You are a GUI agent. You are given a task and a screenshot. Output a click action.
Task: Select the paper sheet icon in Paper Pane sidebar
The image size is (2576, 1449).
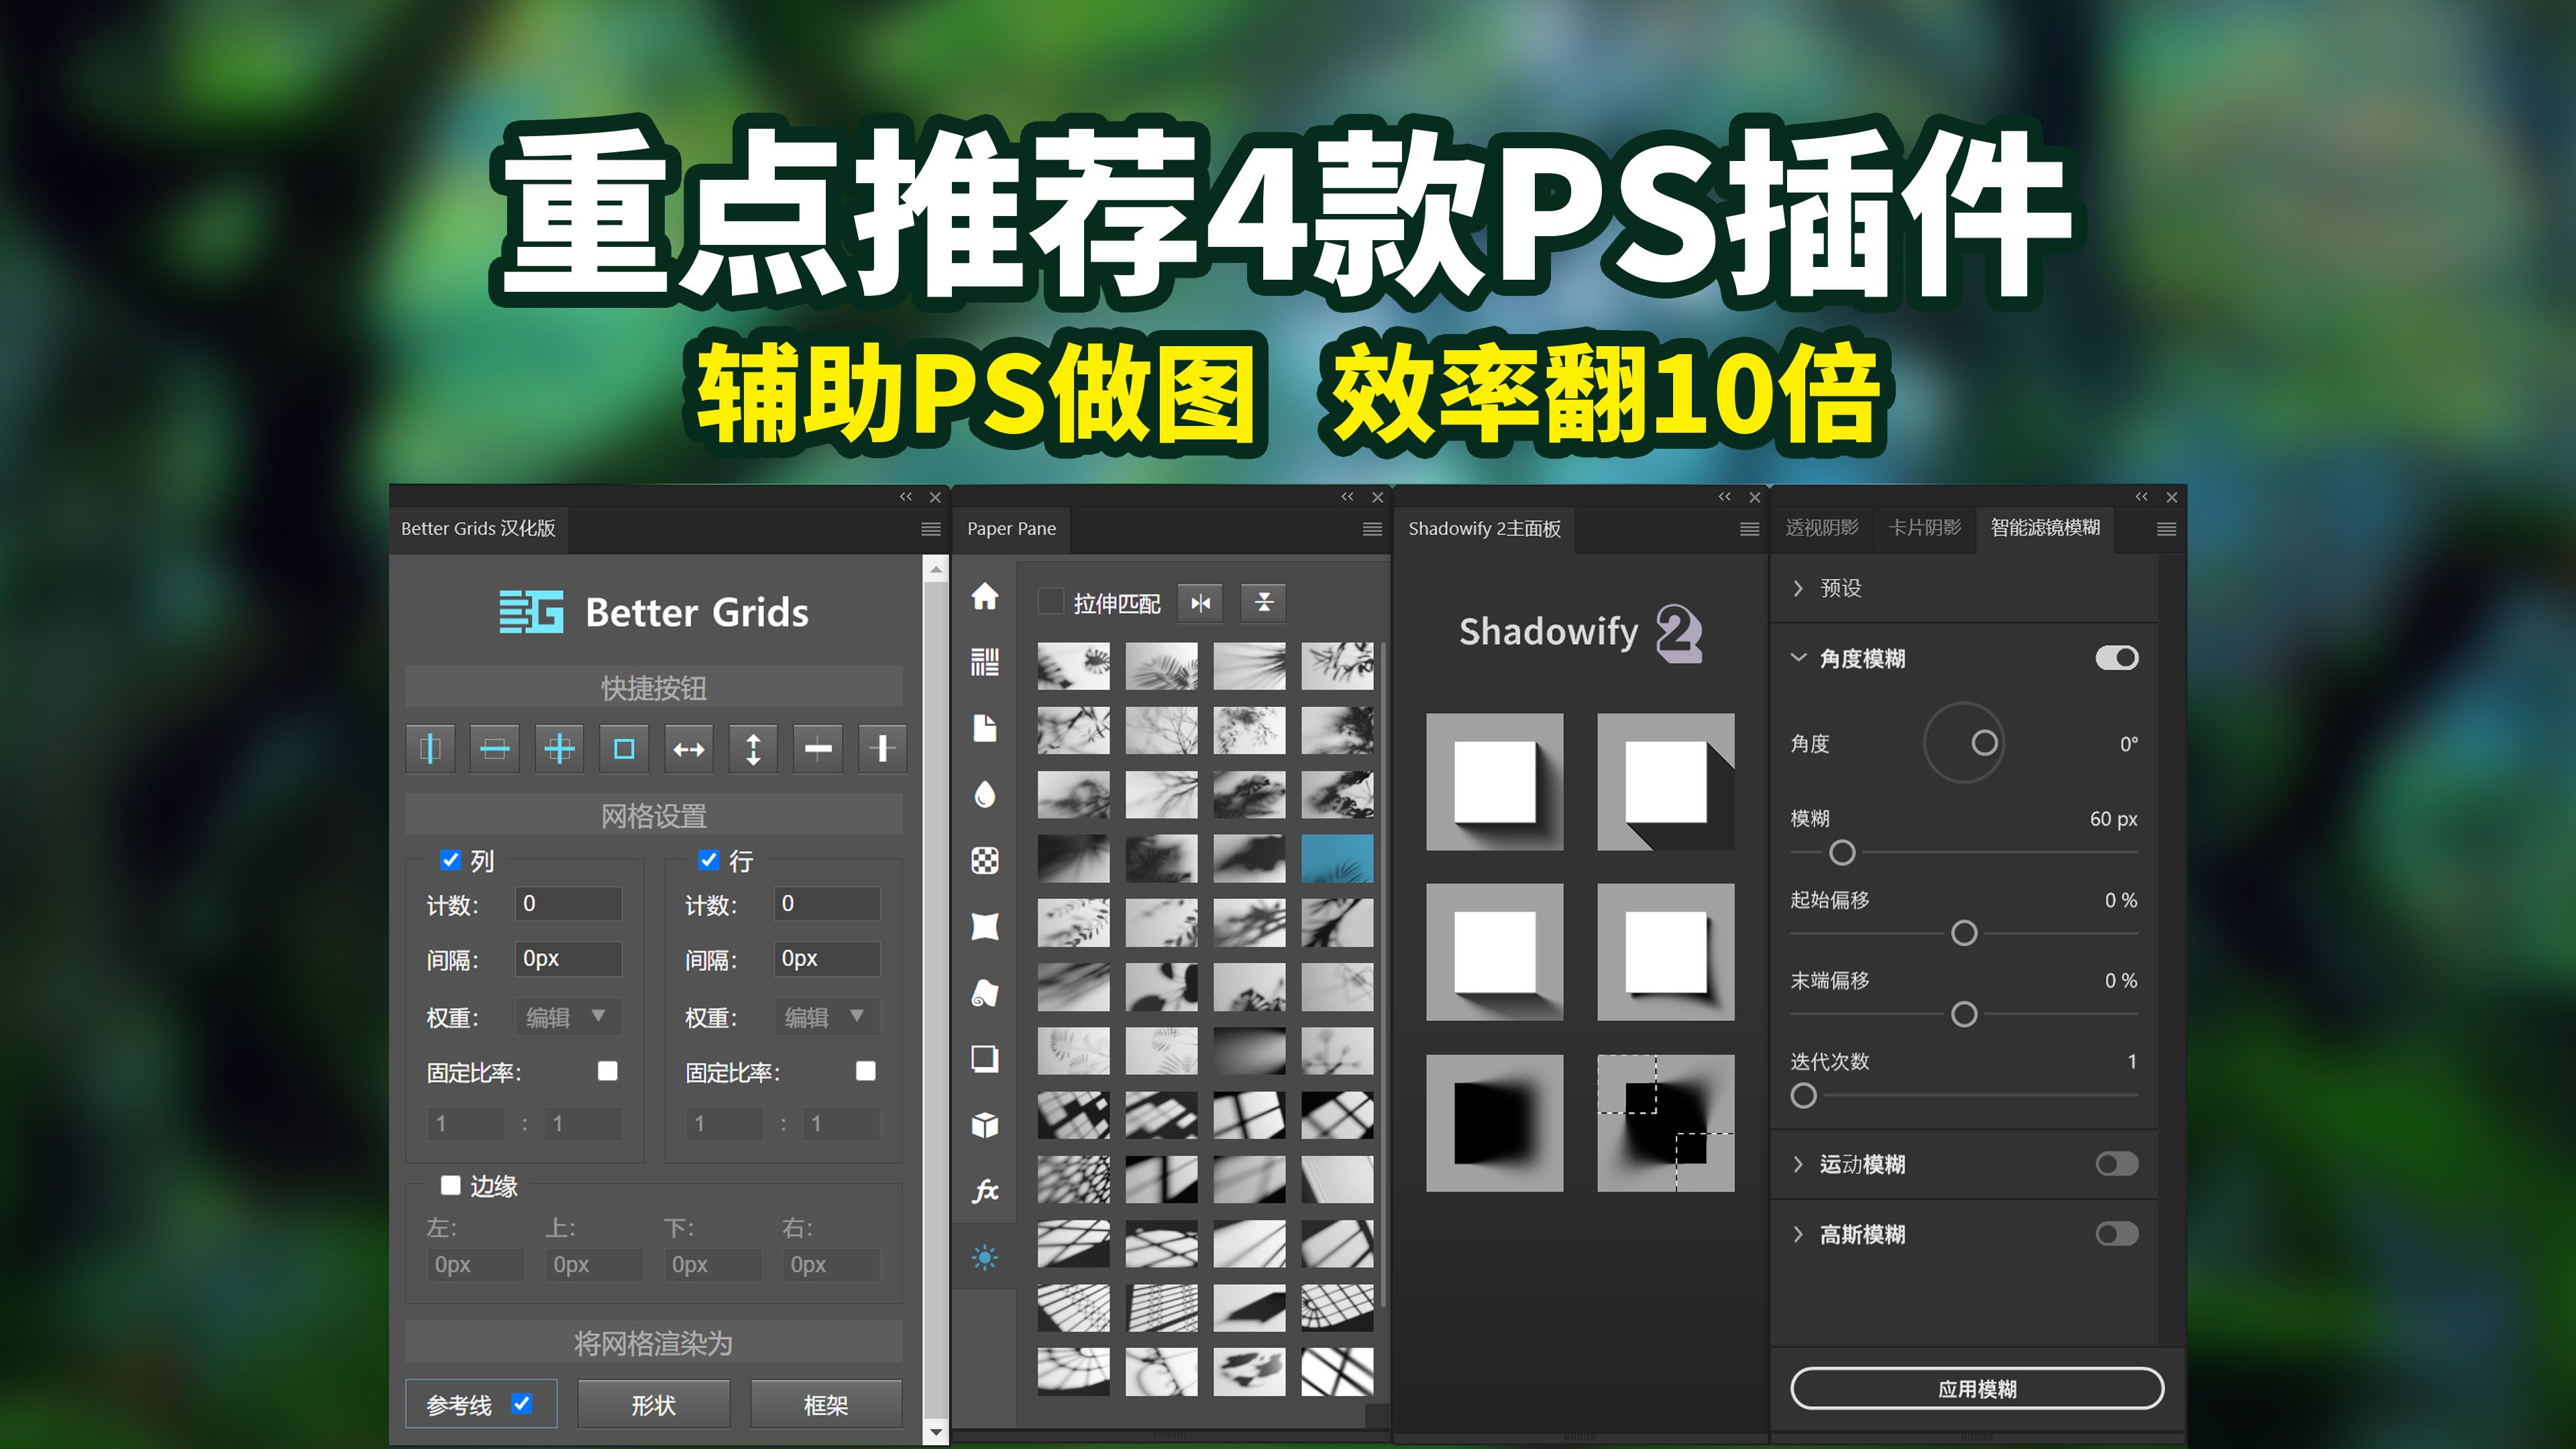(985, 728)
